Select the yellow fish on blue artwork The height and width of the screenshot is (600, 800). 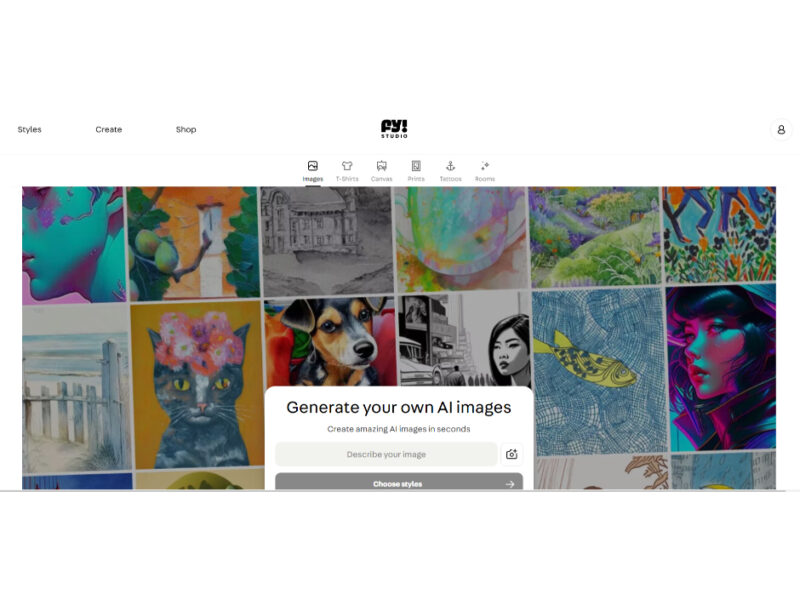pyautogui.click(x=599, y=371)
